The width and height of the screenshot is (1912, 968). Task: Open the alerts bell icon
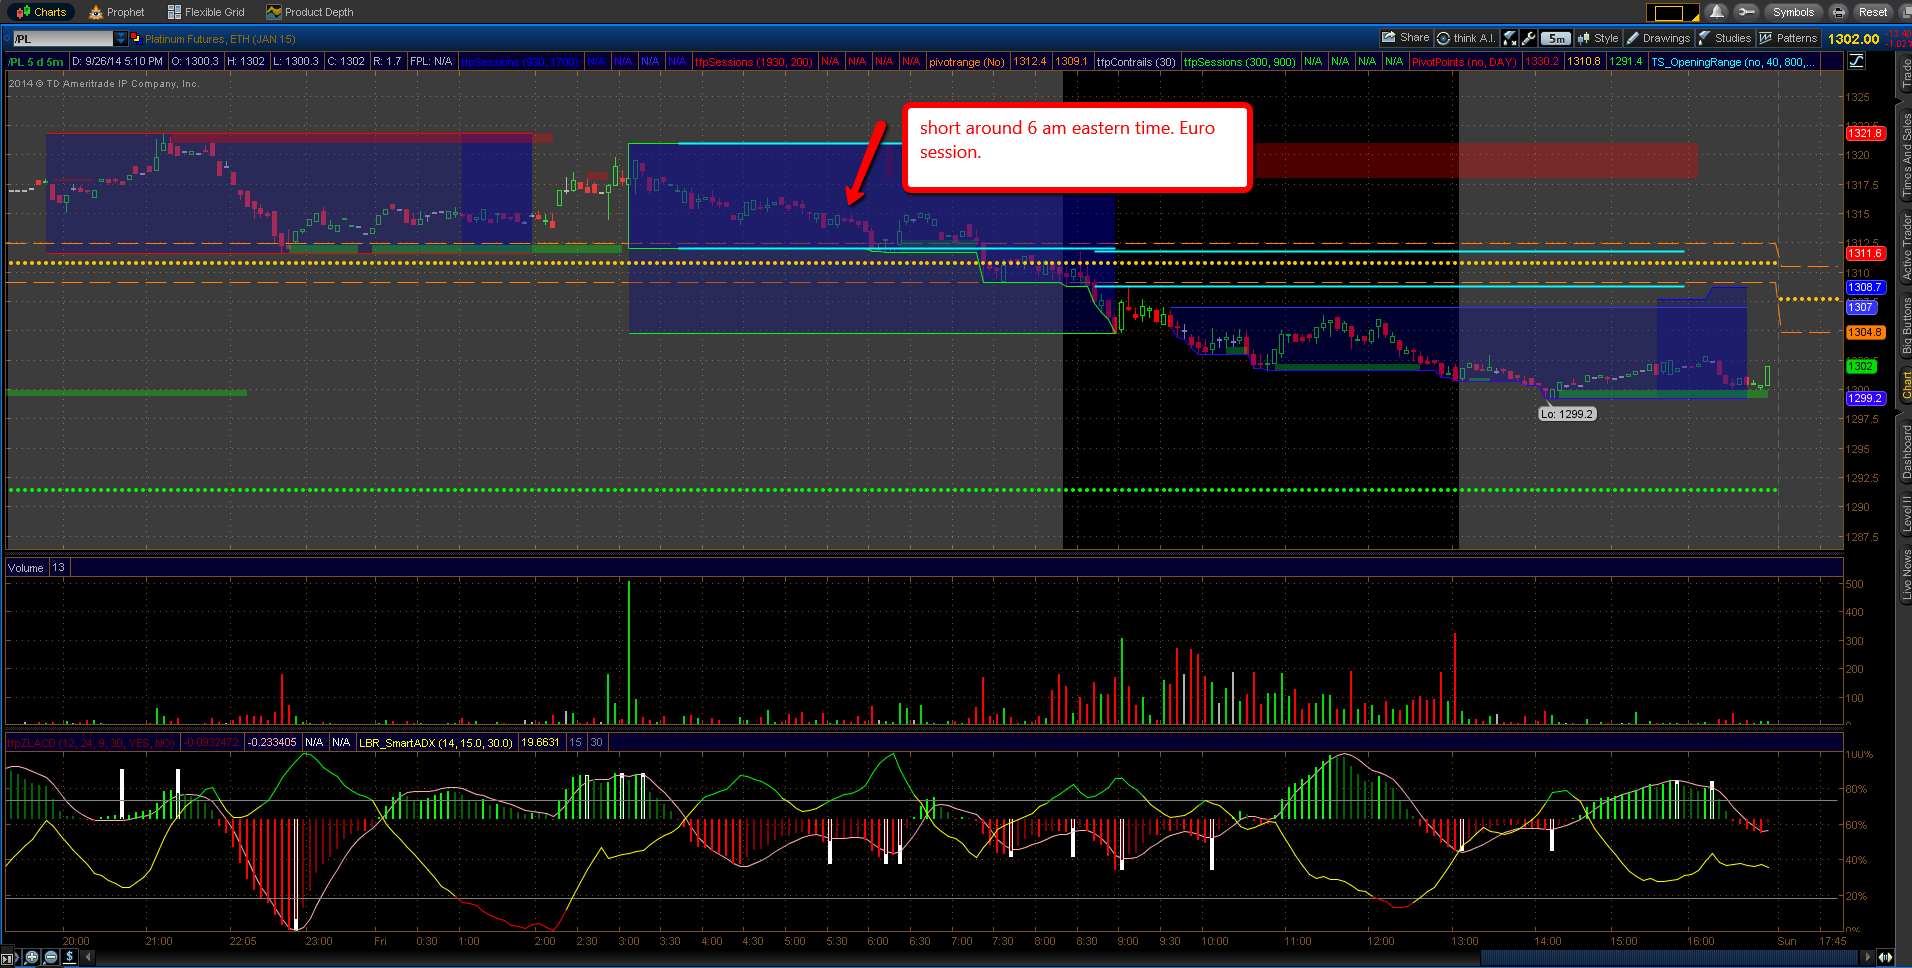(1717, 12)
